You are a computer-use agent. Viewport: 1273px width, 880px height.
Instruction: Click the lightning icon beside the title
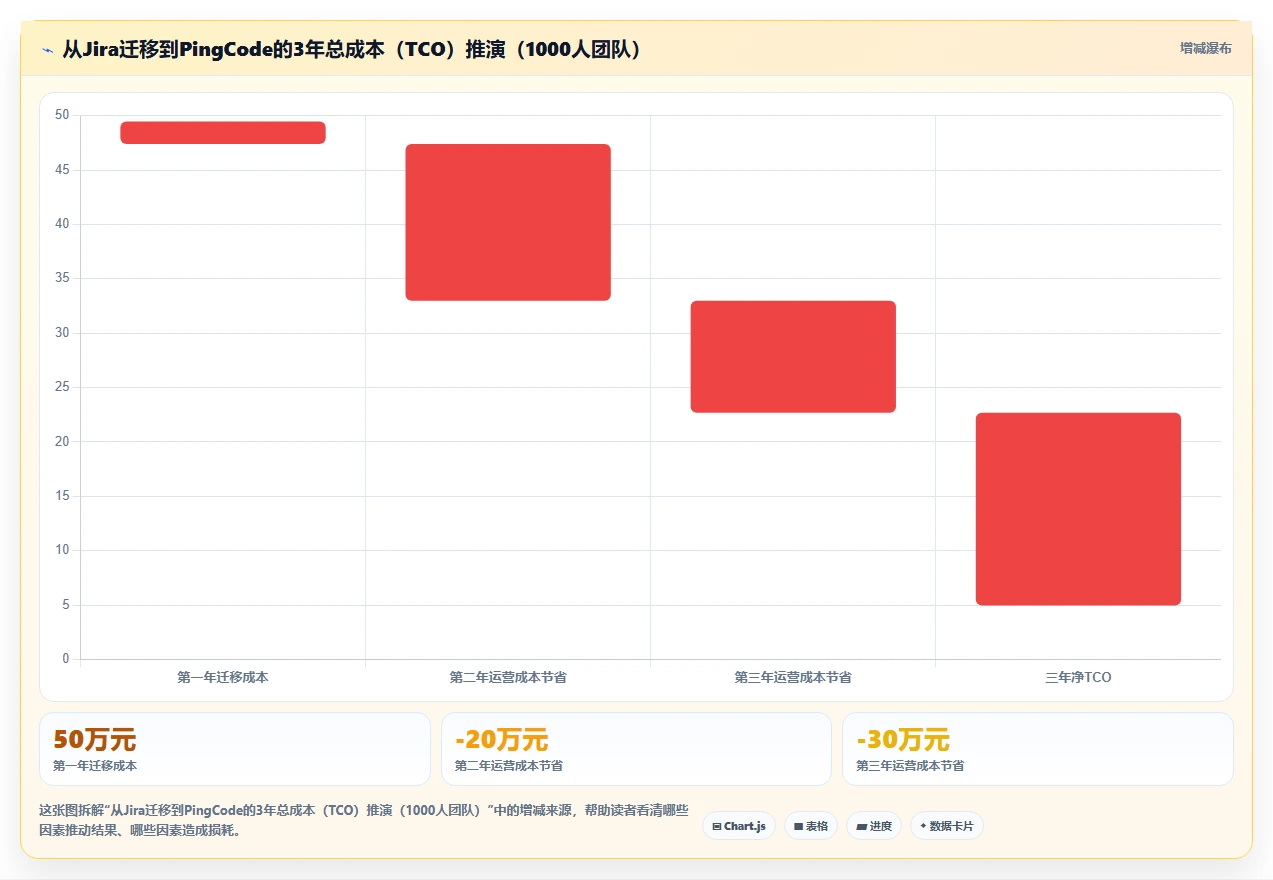pos(47,50)
